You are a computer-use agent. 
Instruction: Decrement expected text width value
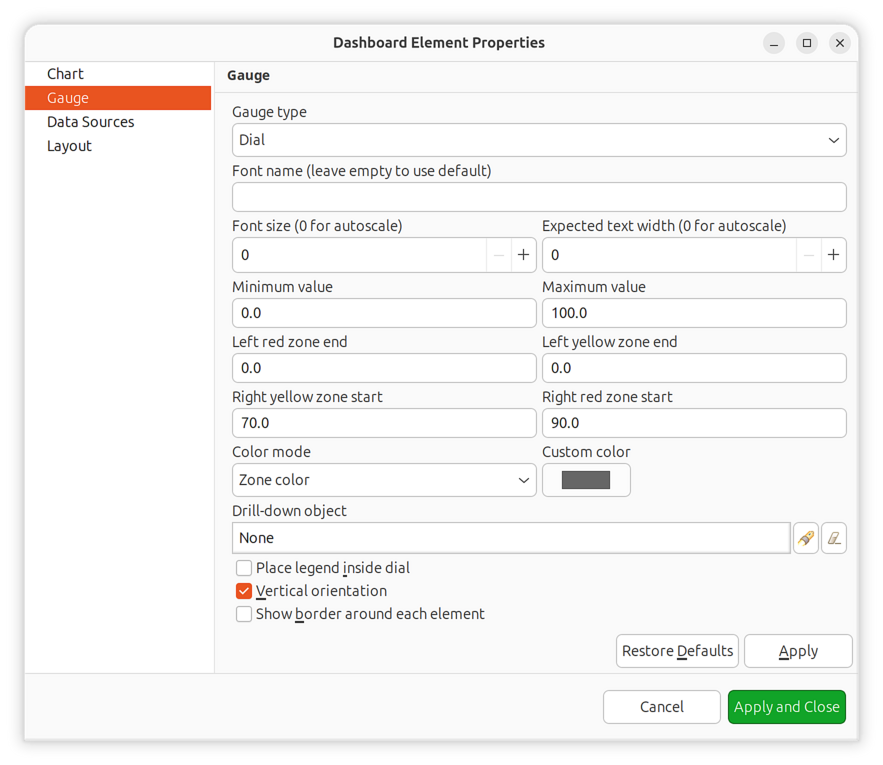(809, 255)
